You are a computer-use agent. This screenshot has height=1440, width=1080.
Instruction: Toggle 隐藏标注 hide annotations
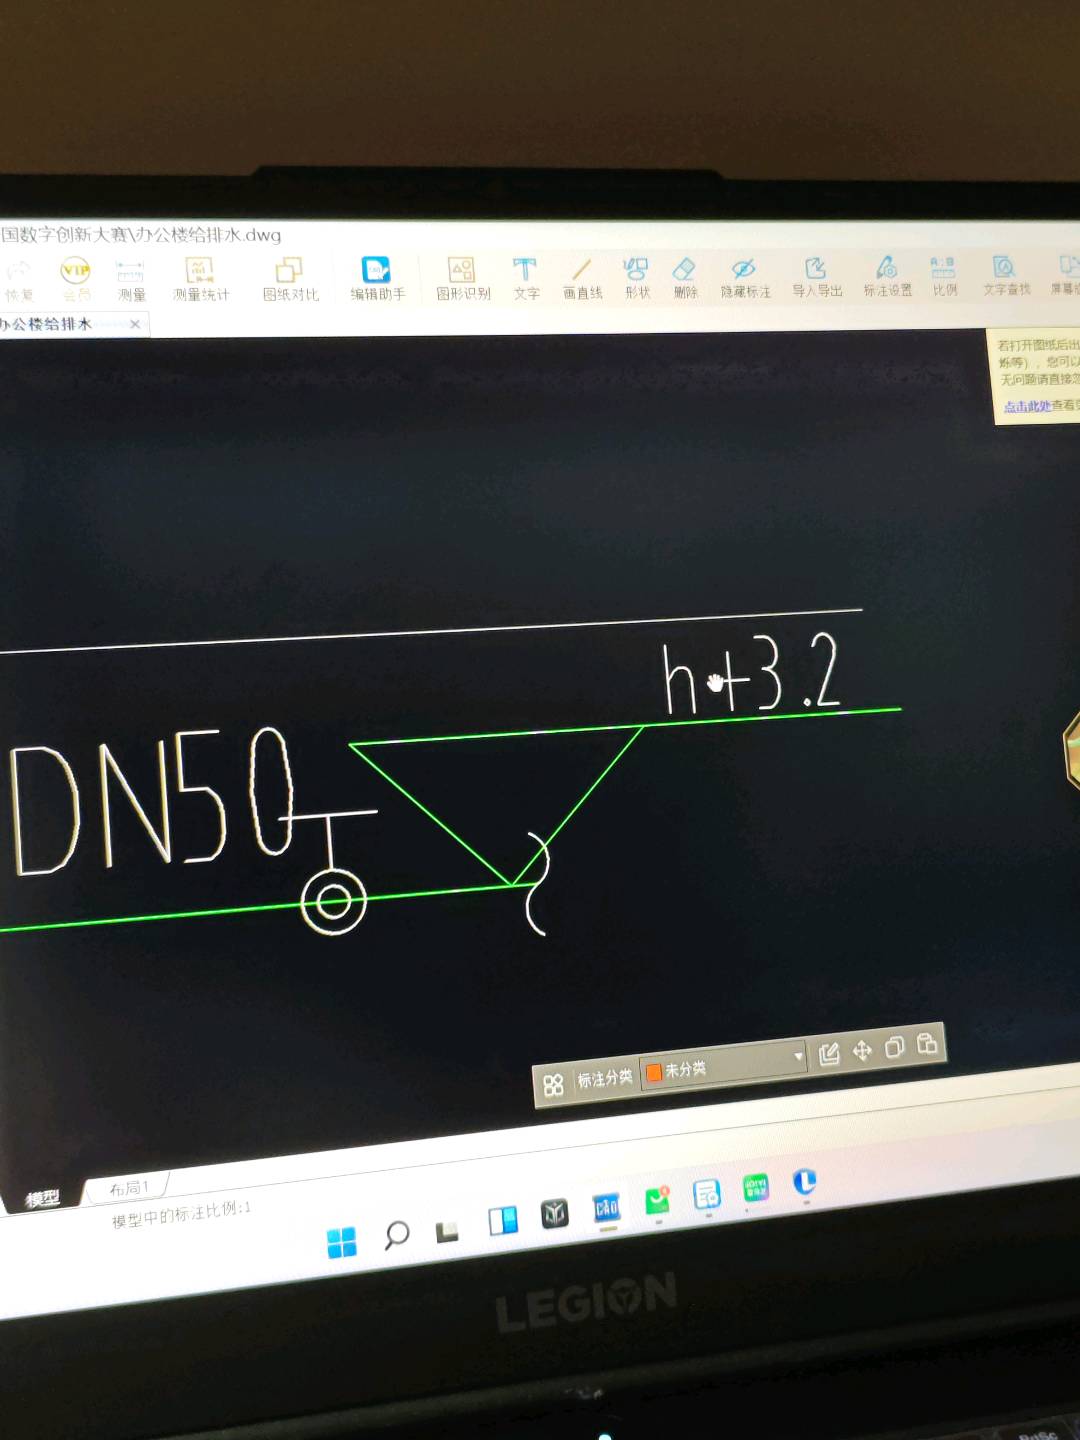(x=745, y=277)
